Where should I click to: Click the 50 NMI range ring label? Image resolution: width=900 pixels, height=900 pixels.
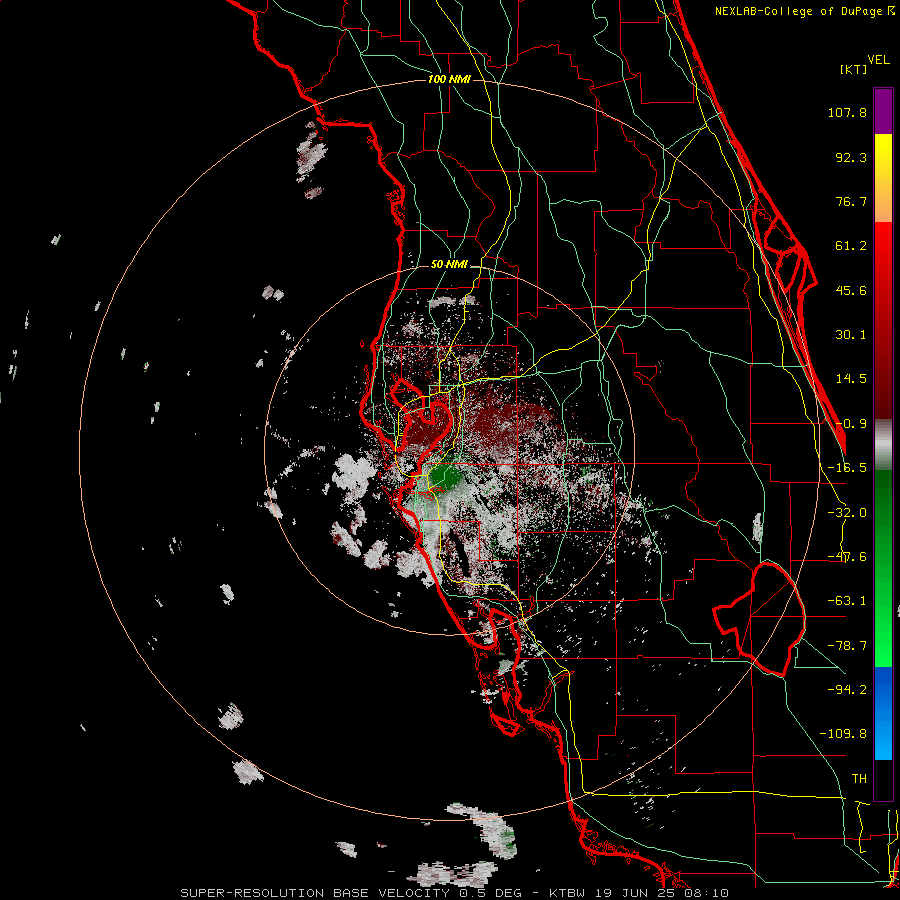pos(449,264)
